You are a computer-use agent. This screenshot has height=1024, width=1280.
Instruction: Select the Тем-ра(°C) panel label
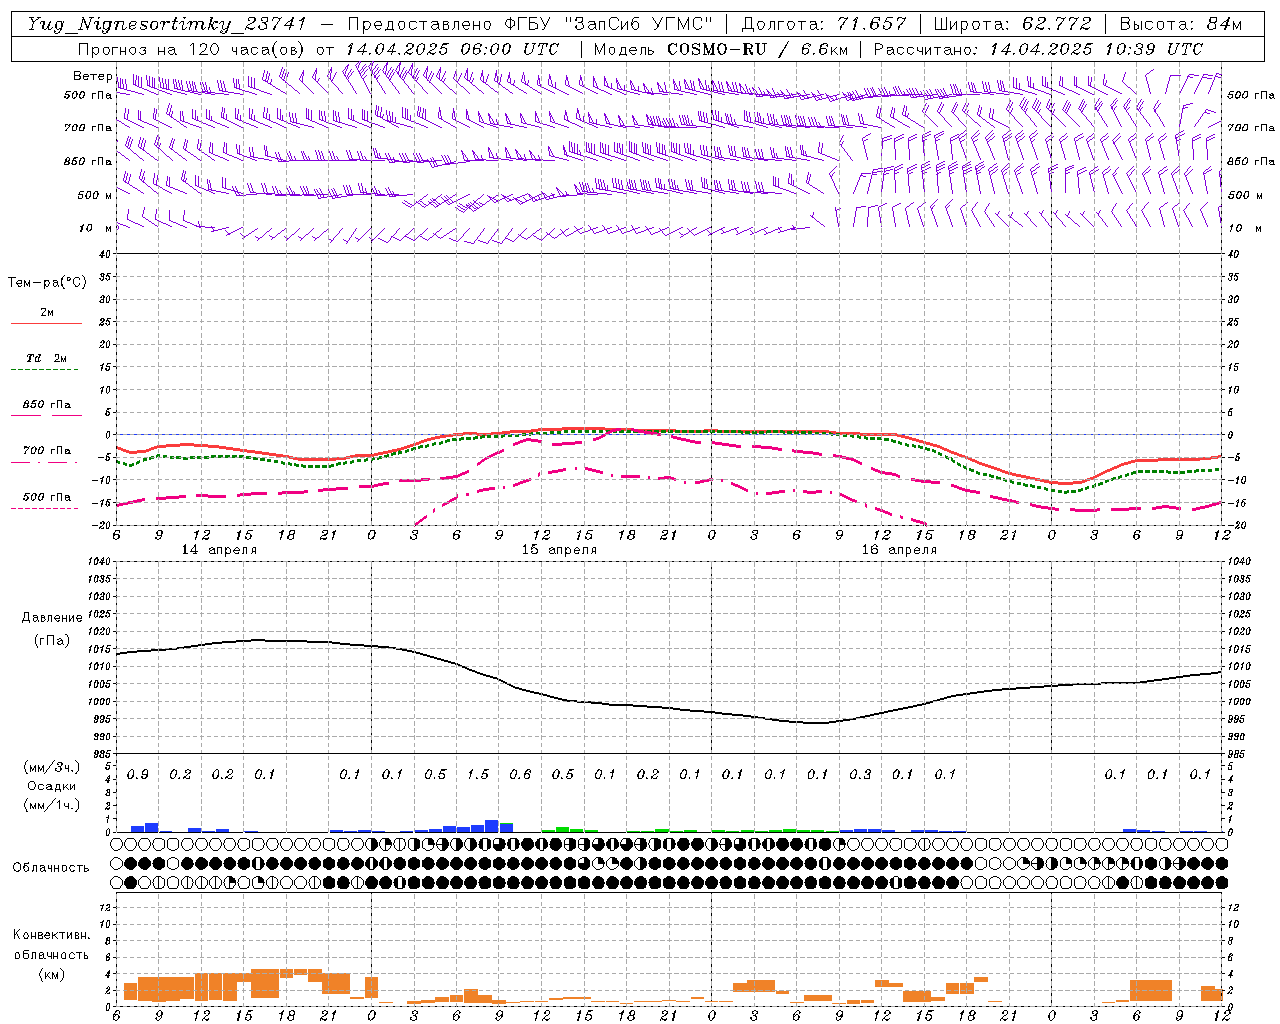47,282
